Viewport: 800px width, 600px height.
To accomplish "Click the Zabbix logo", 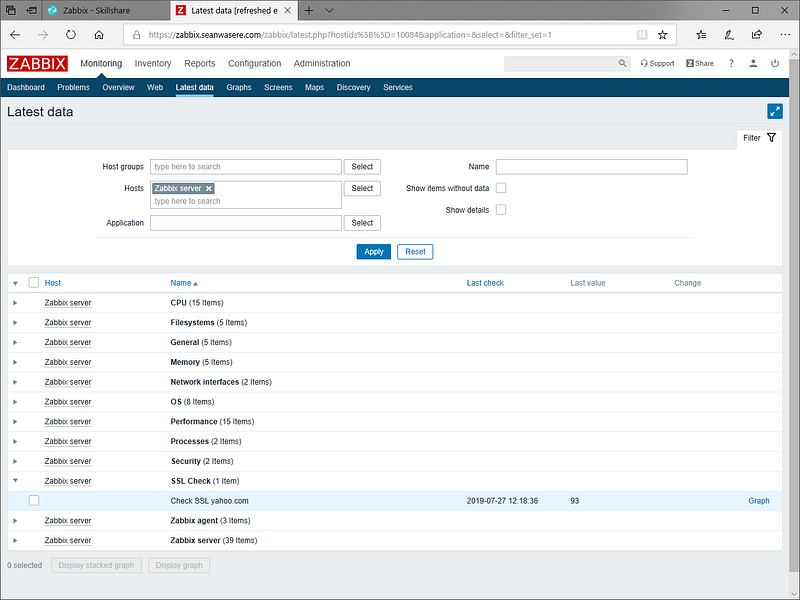I will tap(37, 64).
